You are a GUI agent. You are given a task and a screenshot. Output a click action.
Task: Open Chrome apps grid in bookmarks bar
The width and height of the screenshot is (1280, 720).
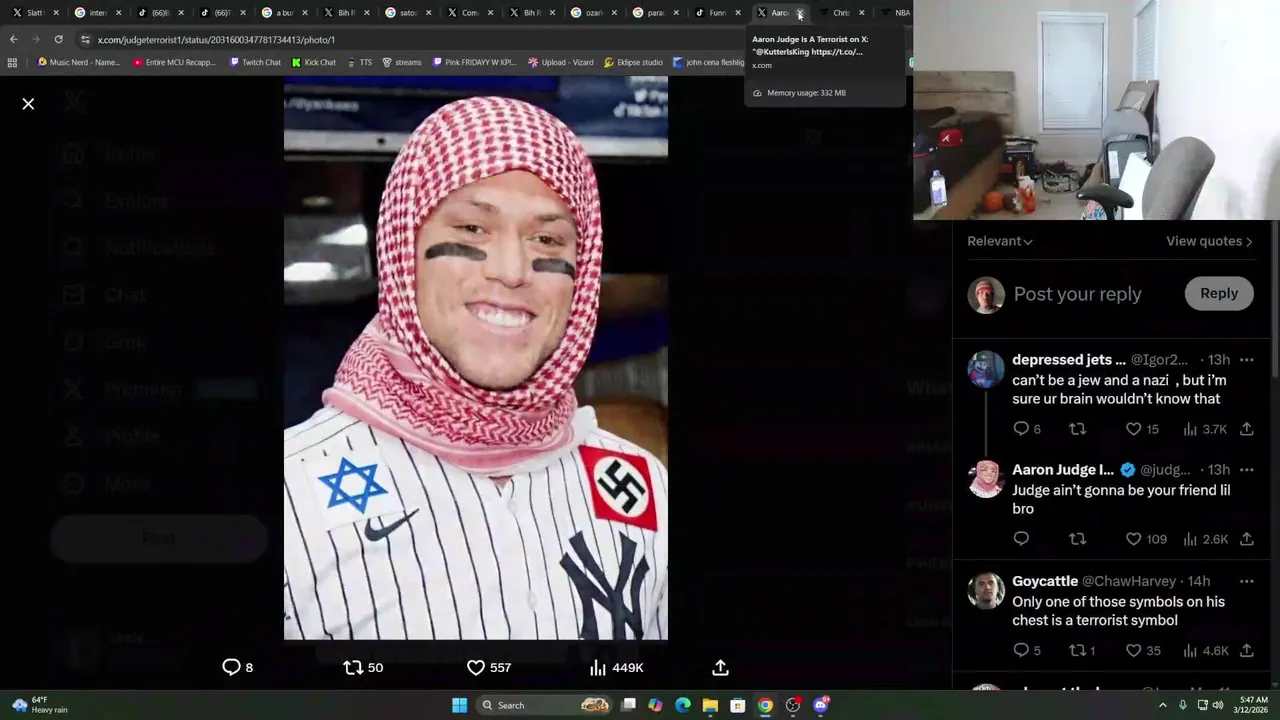tap(12, 62)
